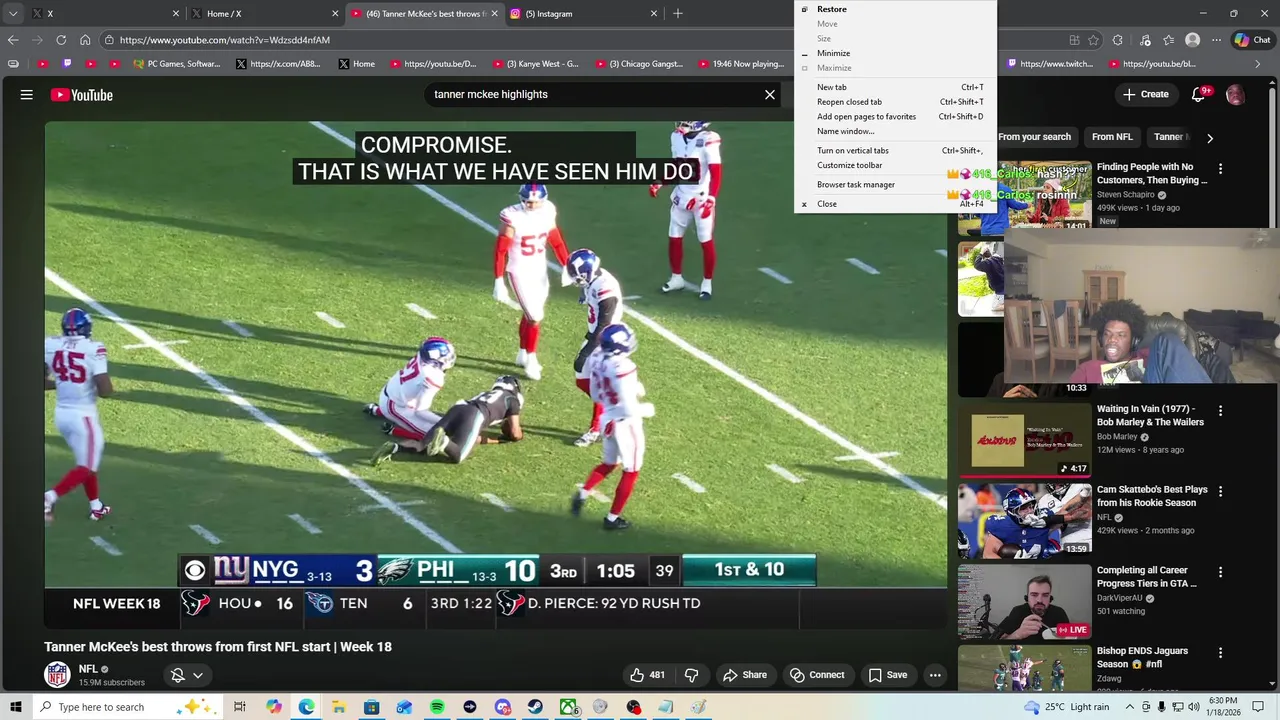Choose 'Minimize' in the window context menu

pyautogui.click(x=895, y=53)
